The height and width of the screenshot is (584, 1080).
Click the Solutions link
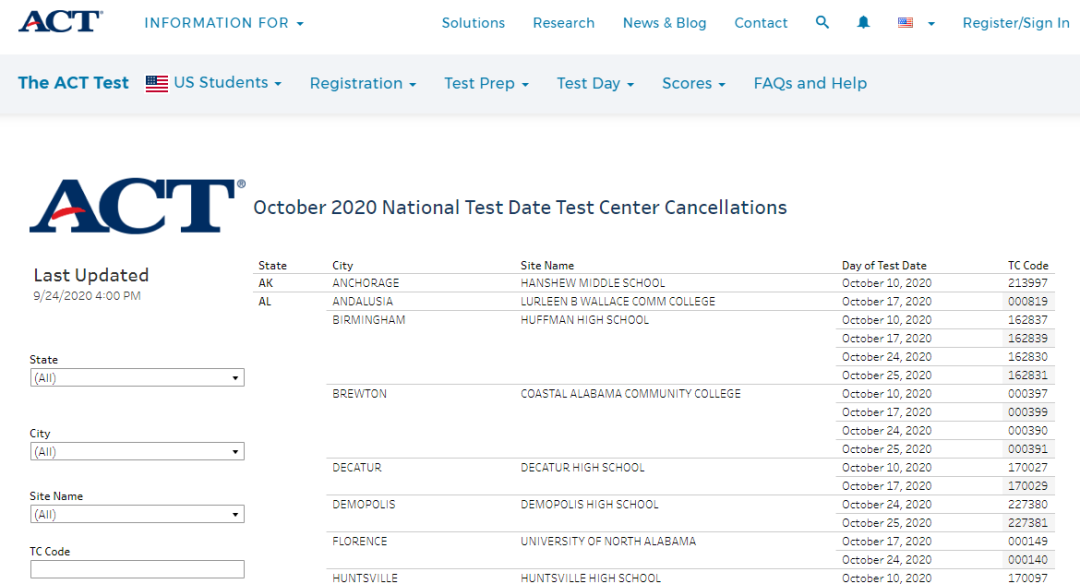point(473,23)
